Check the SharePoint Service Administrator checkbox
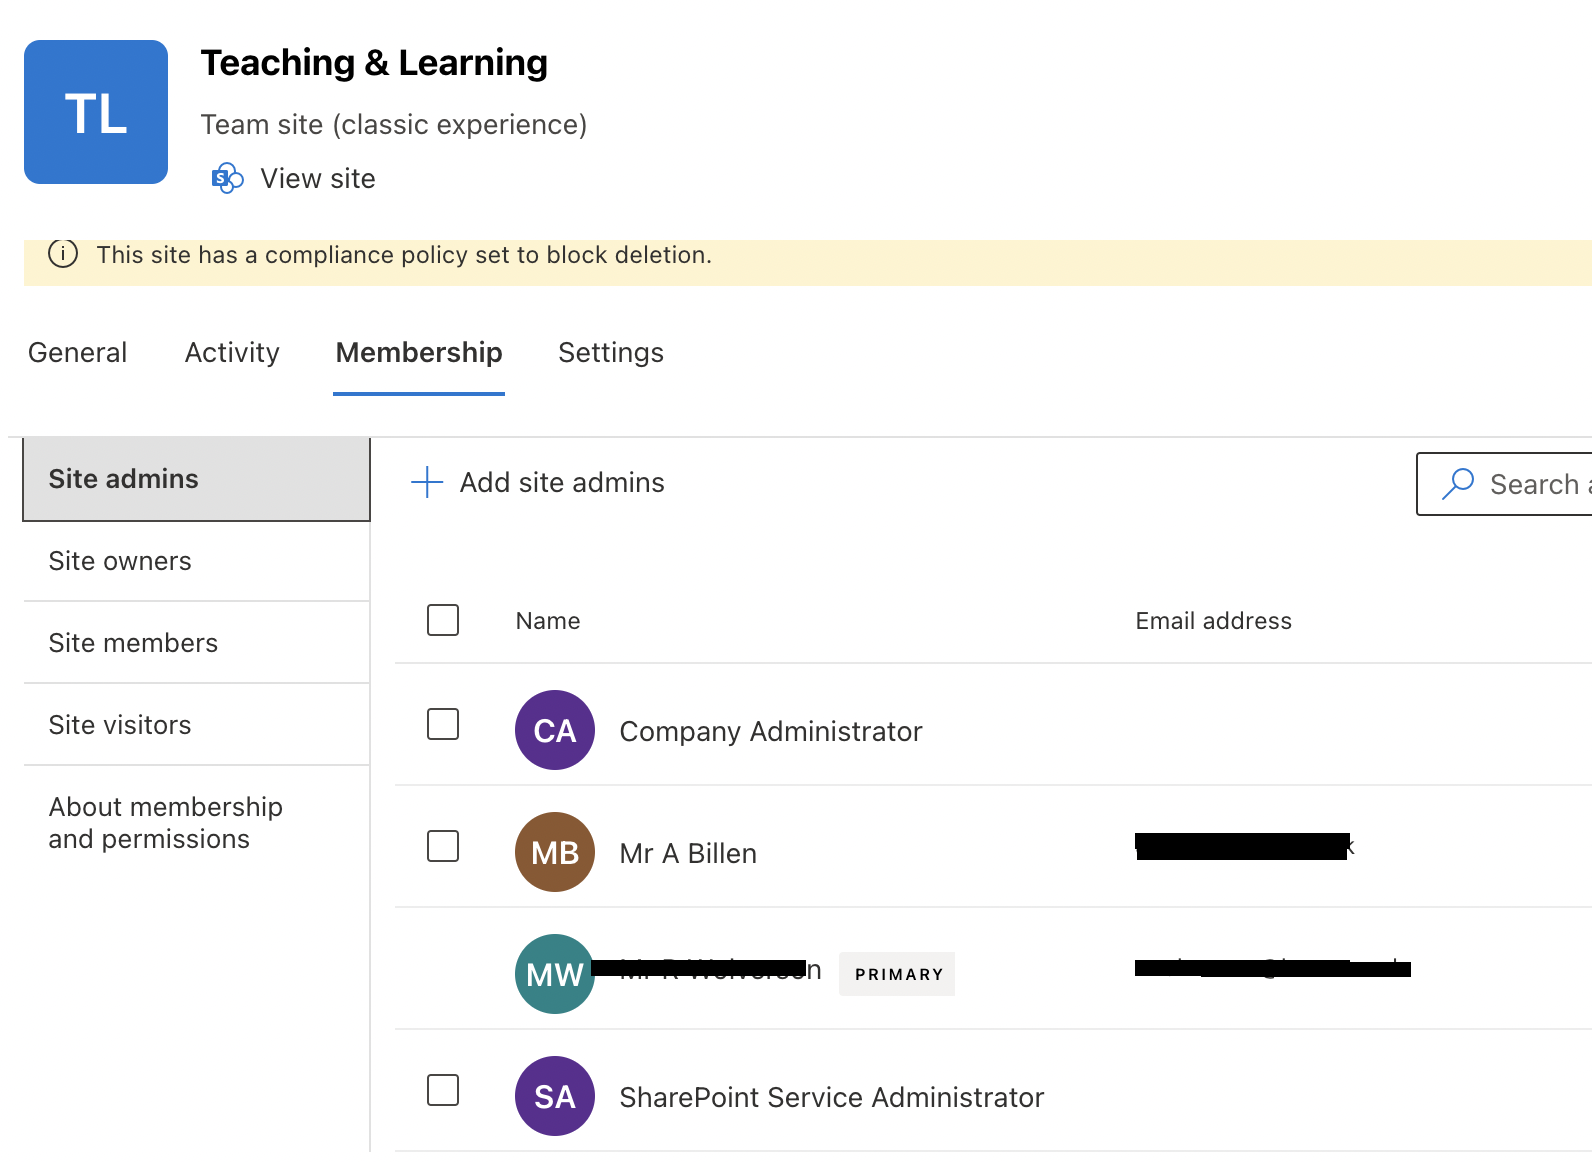The width and height of the screenshot is (1592, 1162). (x=443, y=1090)
